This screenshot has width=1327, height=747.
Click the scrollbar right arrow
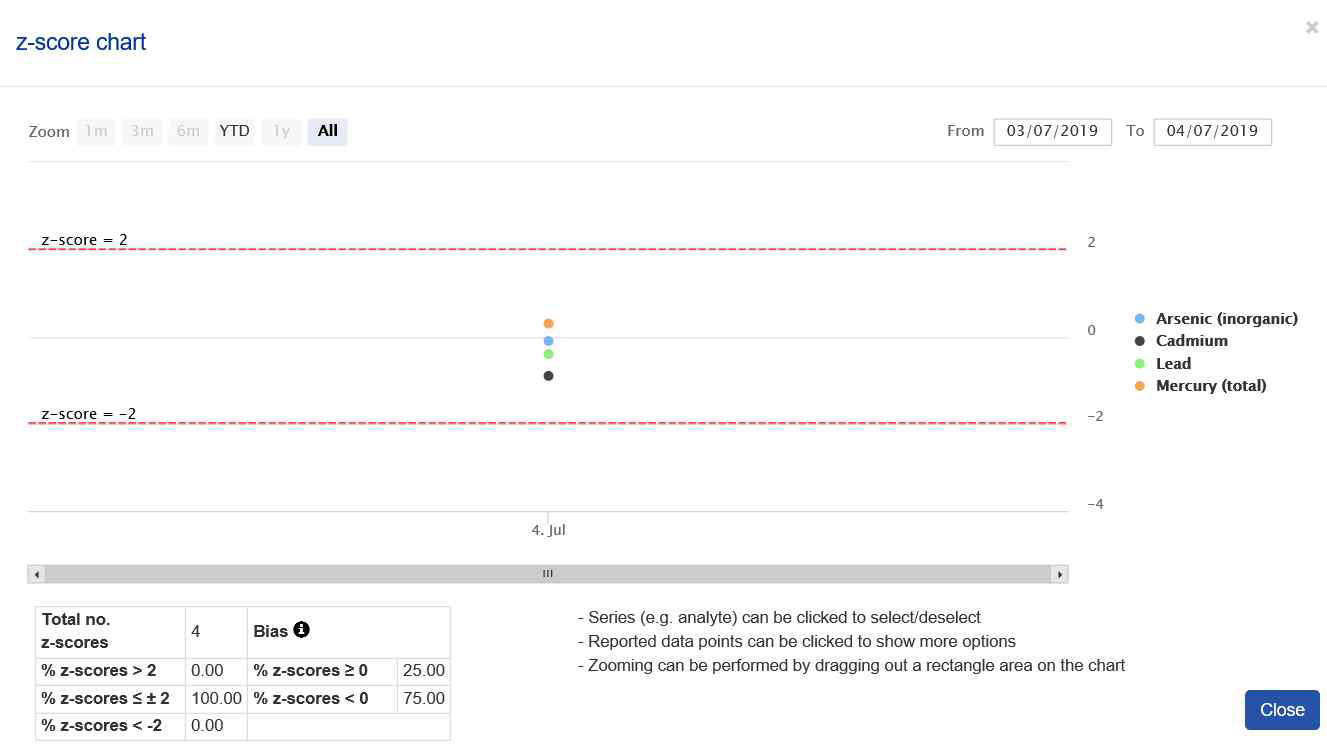point(1060,574)
